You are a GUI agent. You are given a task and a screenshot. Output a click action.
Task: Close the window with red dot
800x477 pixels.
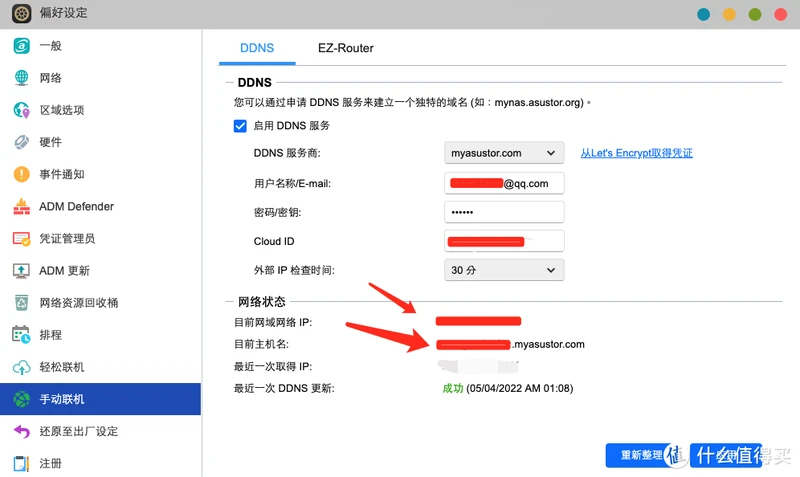pos(780,14)
